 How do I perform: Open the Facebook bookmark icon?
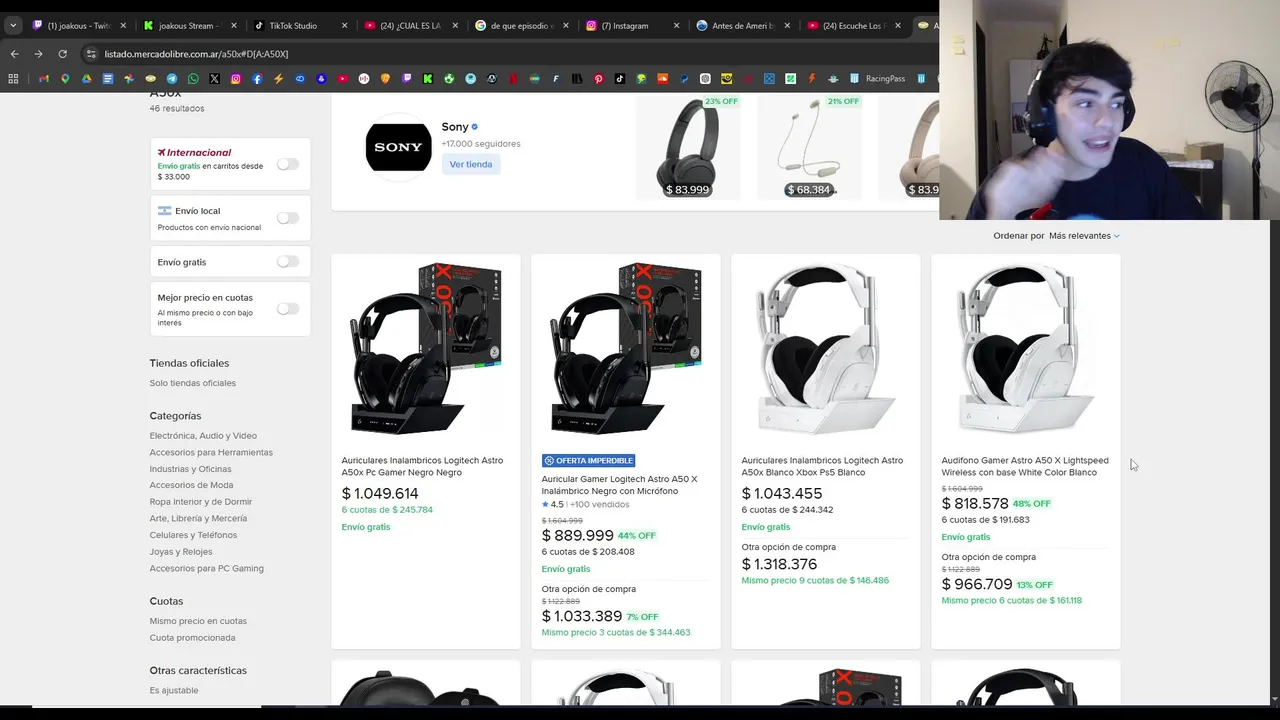point(257,78)
